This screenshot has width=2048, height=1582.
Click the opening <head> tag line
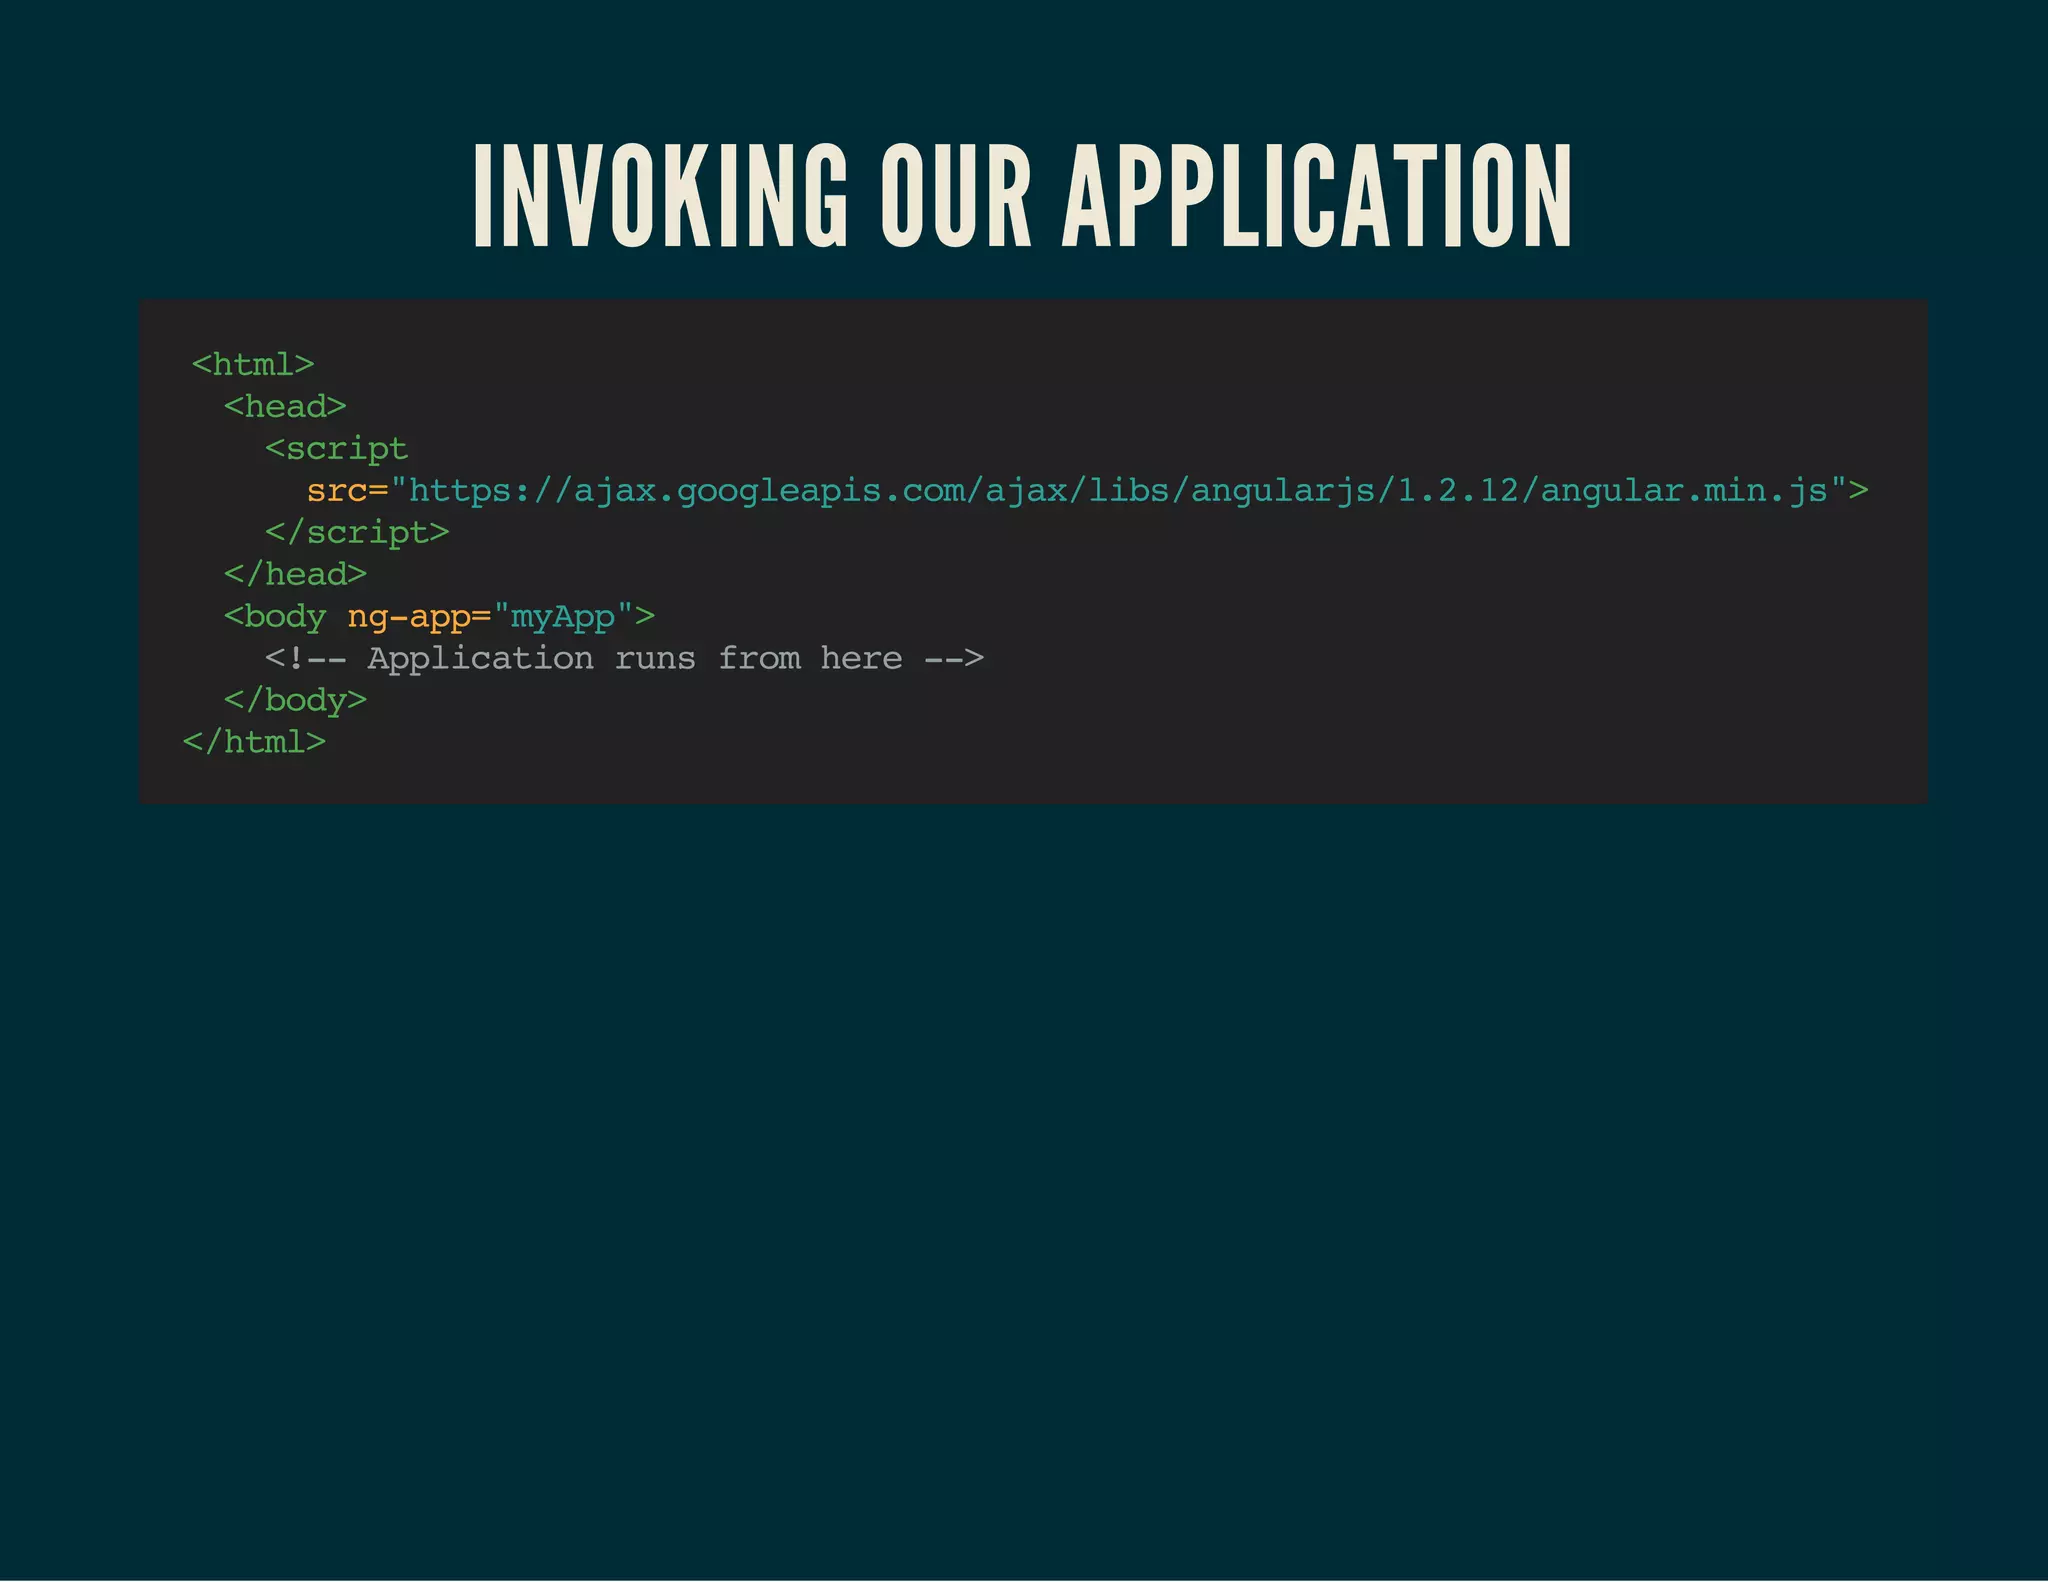tap(285, 406)
